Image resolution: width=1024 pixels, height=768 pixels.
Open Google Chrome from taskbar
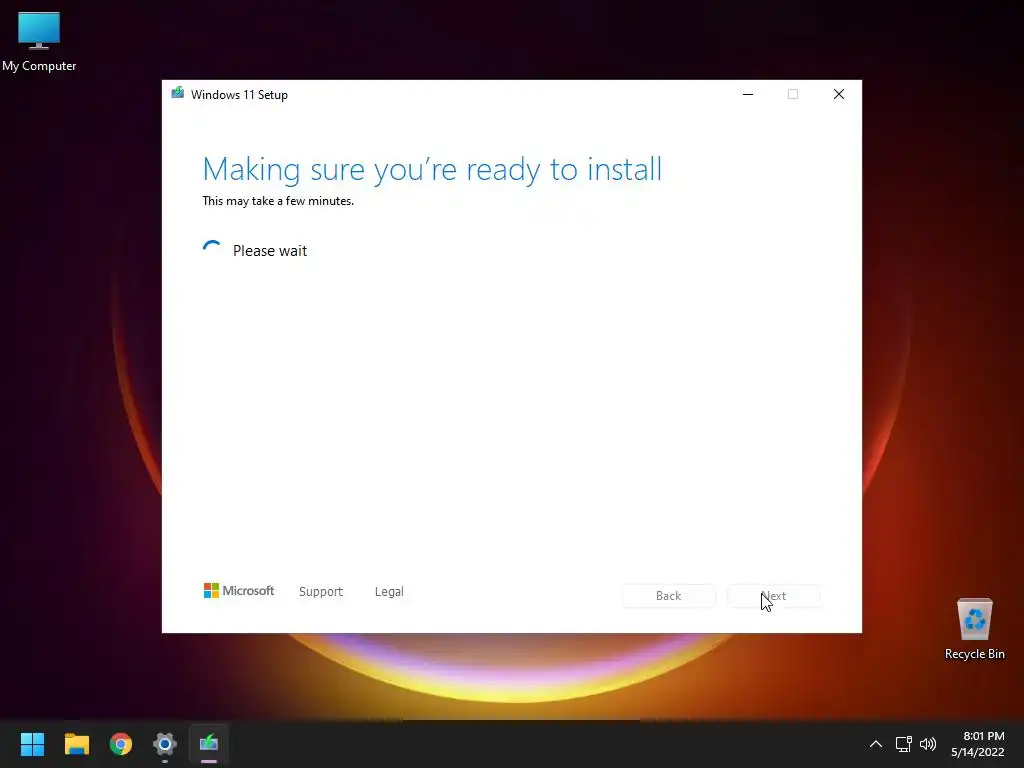click(121, 744)
